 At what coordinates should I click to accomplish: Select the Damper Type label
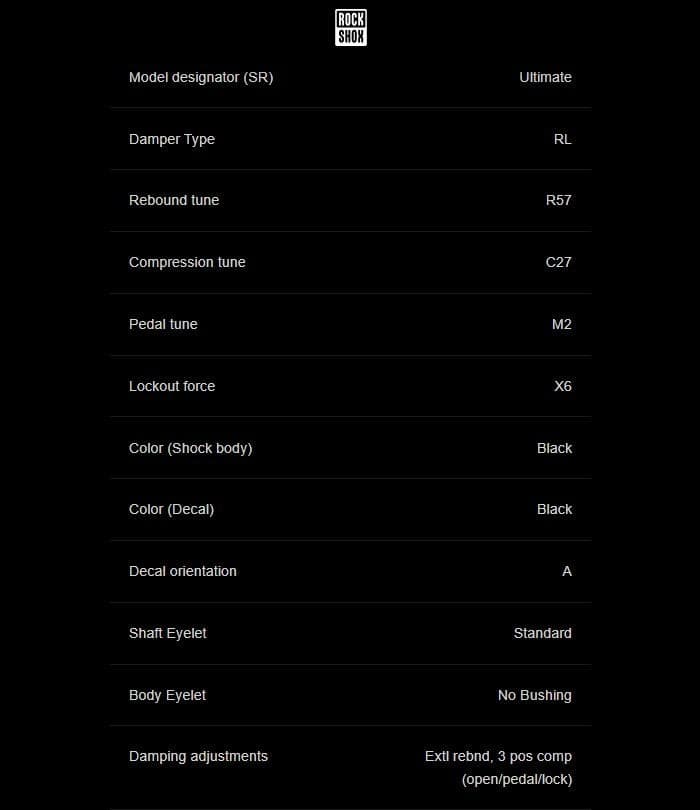click(x=172, y=139)
